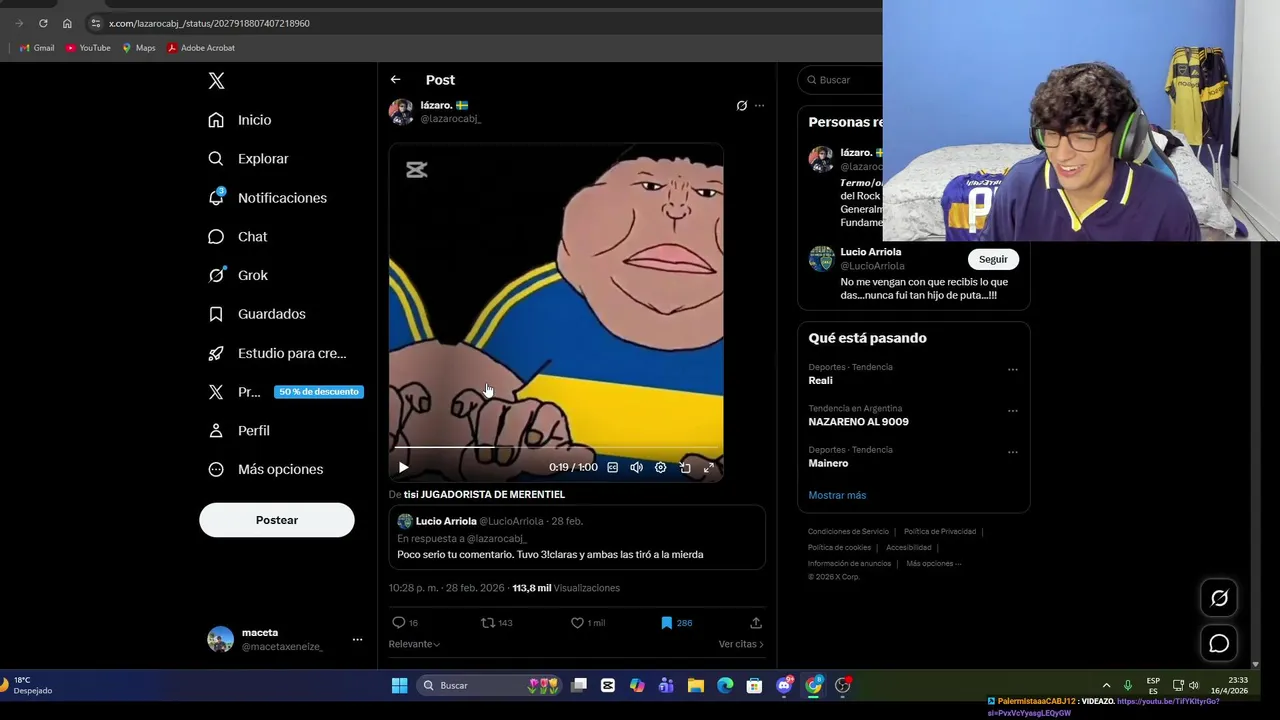The width and height of the screenshot is (1280, 720).
Task: Click the share icon on the post
Action: click(x=756, y=623)
